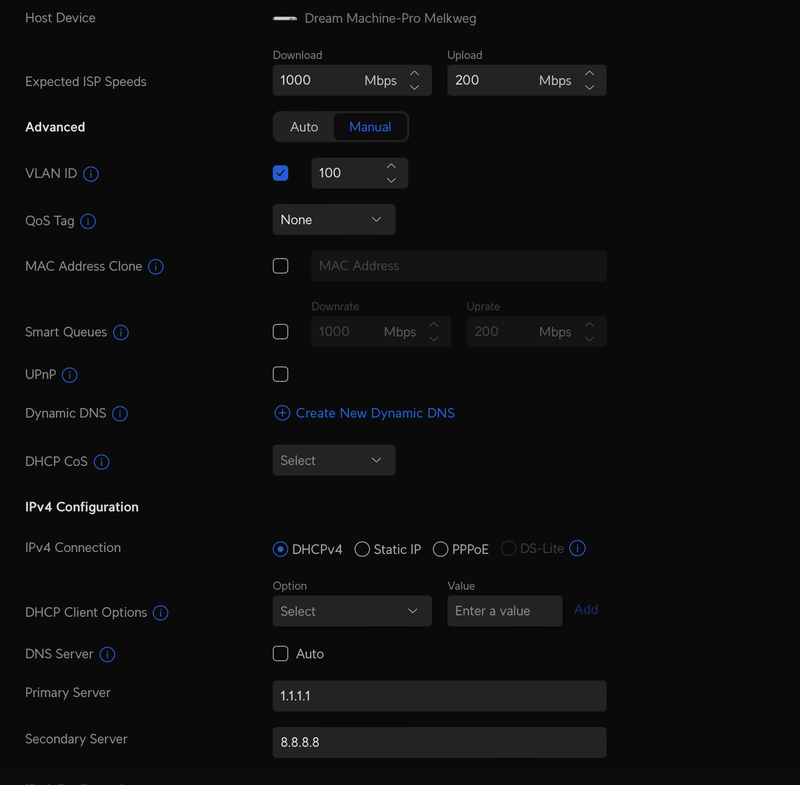Viewport: 800px width, 785px height.
Task: Click the QoS Tag info icon
Action: (88, 221)
